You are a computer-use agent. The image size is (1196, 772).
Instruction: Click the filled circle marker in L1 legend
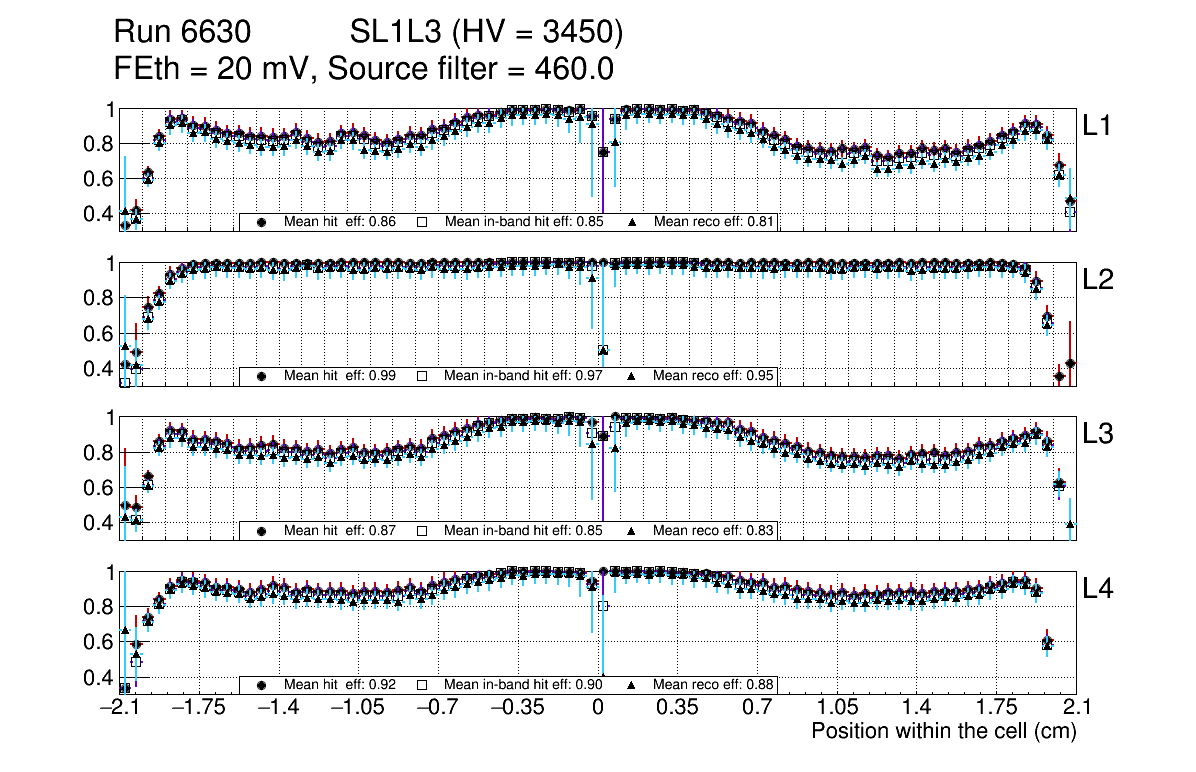262,222
